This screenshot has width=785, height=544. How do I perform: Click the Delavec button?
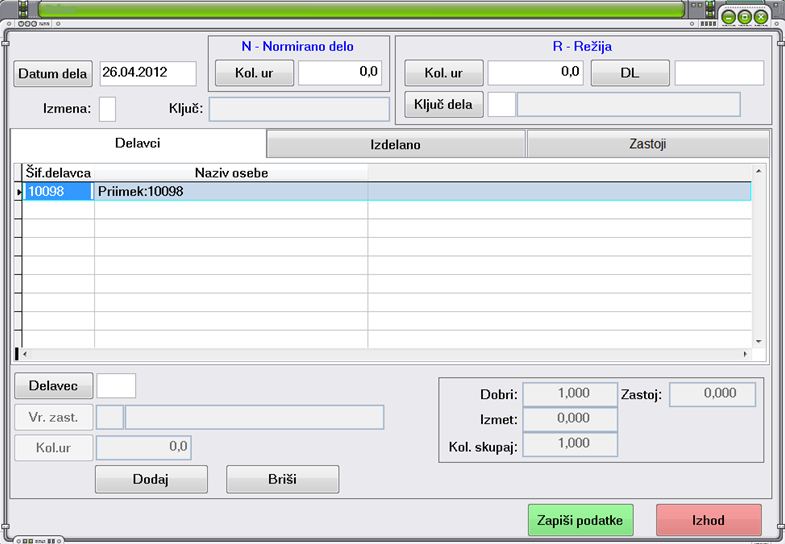54,386
